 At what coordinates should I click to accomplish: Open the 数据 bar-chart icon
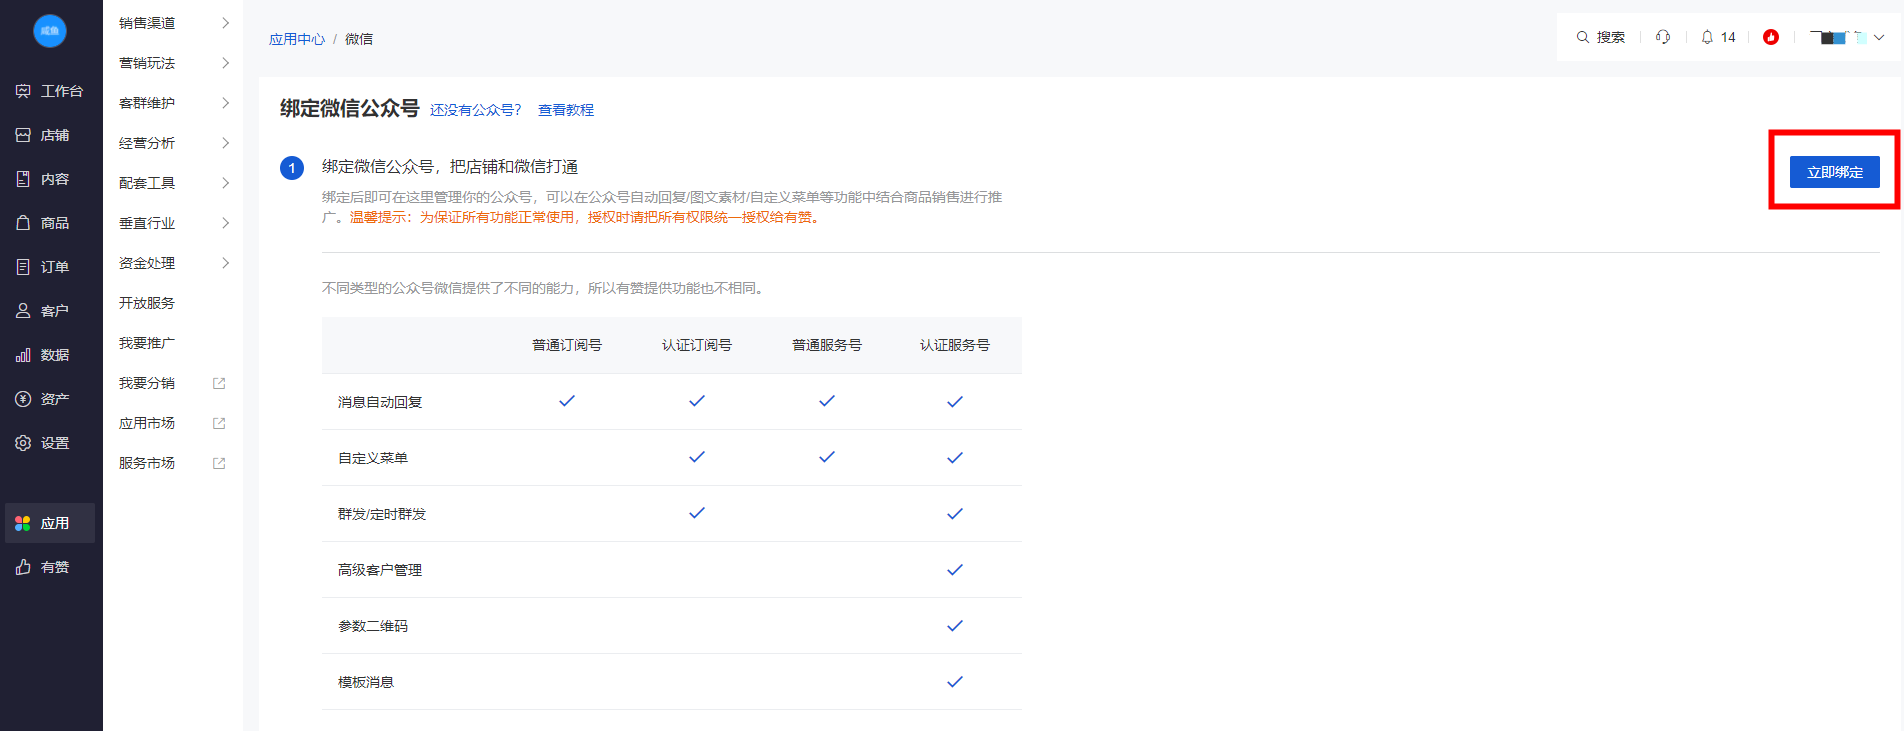23,355
